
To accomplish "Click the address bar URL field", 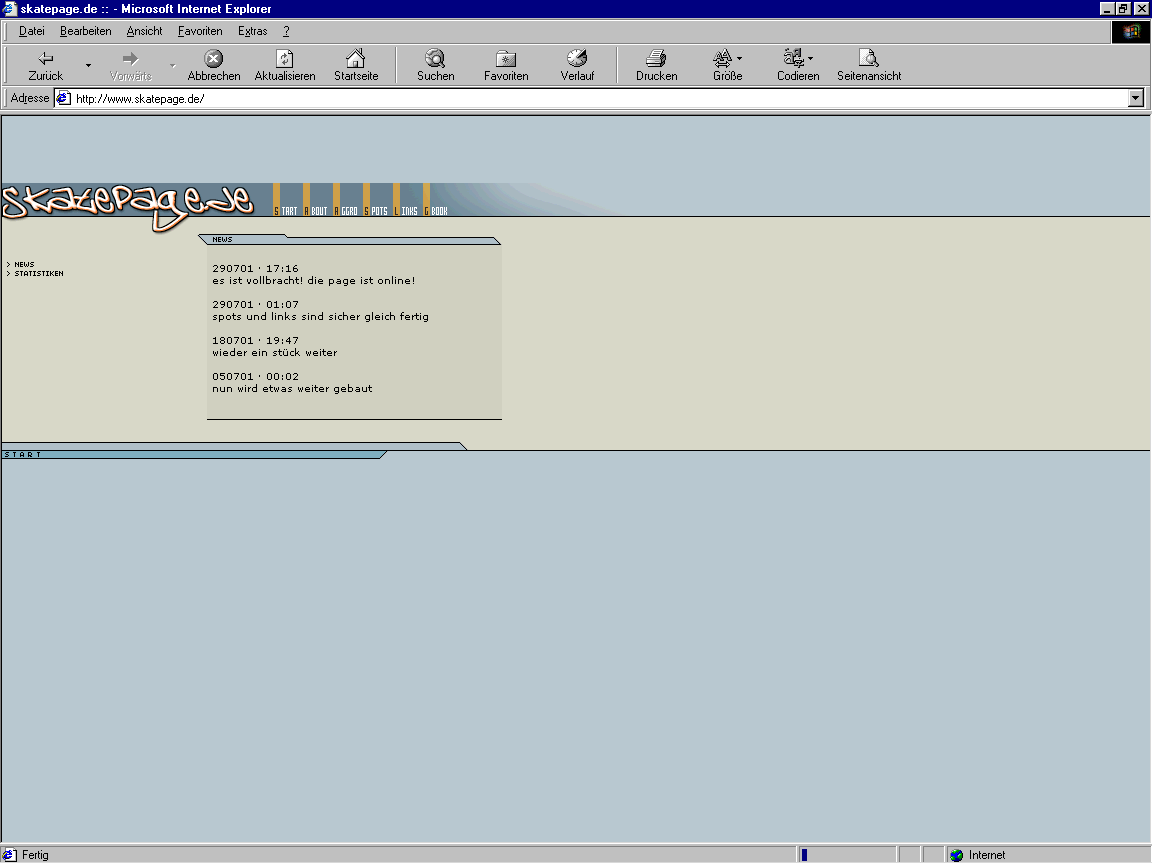I will click(600, 98).
